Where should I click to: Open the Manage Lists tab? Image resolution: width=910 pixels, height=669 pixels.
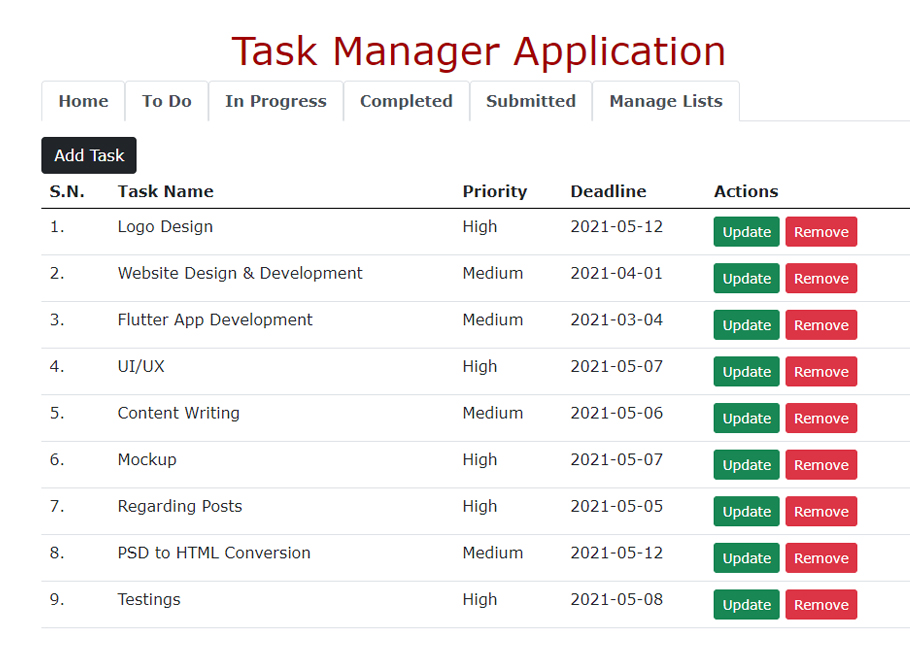pyautogui.click(x=665, y=101)
